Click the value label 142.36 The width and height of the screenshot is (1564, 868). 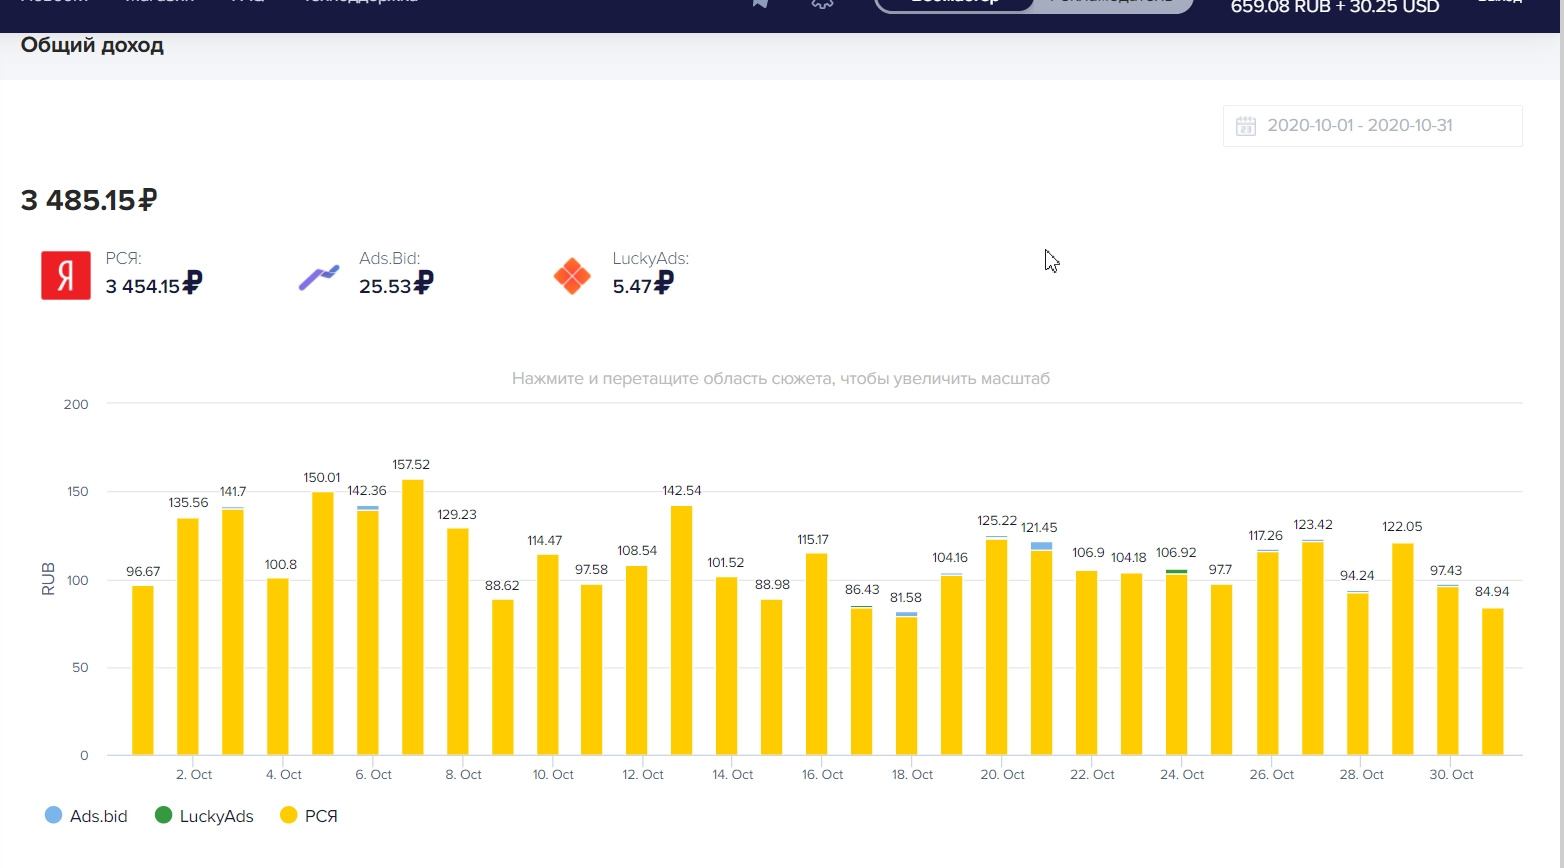point(367,491)
